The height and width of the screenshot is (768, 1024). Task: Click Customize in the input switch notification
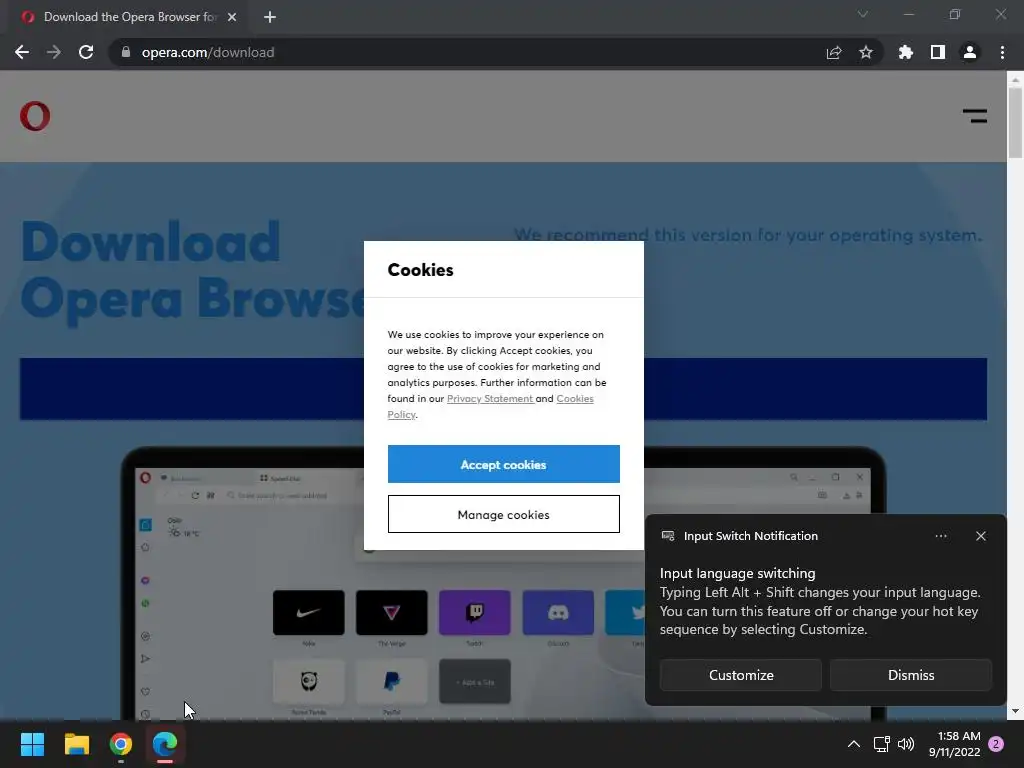(741, 675)
